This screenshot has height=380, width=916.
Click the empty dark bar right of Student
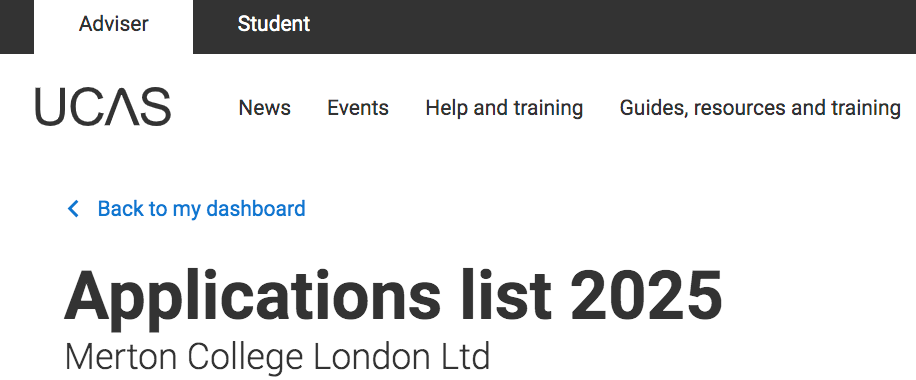click(x=613, y=26)
